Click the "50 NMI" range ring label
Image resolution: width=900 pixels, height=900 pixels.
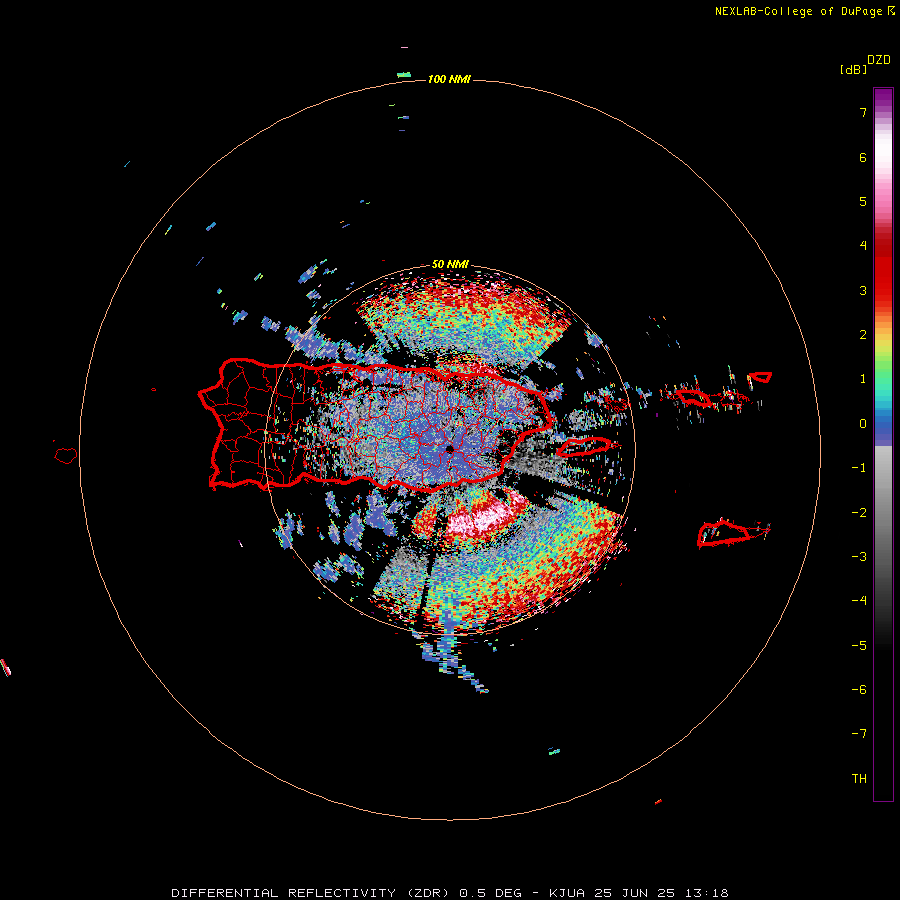[450, 264]
